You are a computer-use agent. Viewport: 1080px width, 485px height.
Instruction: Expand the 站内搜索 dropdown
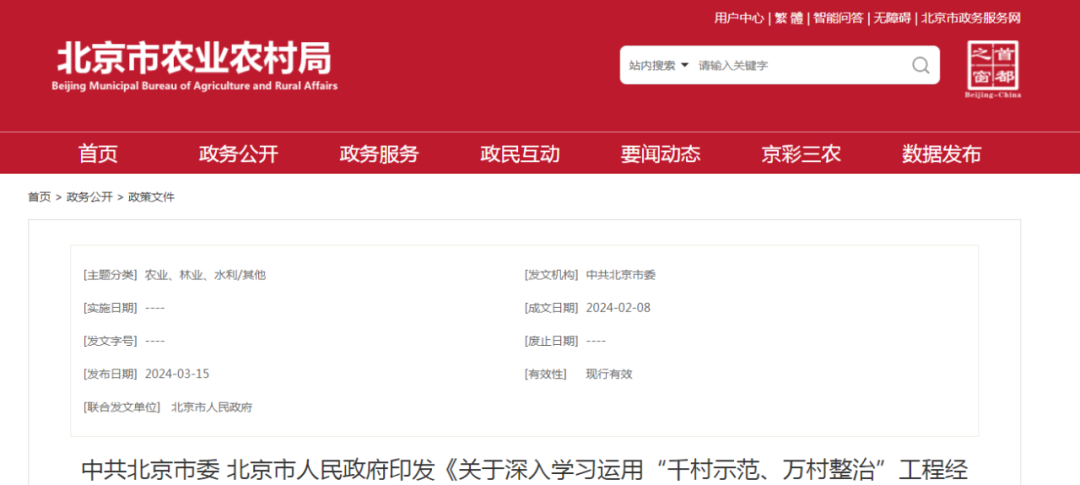pos(658,65)
